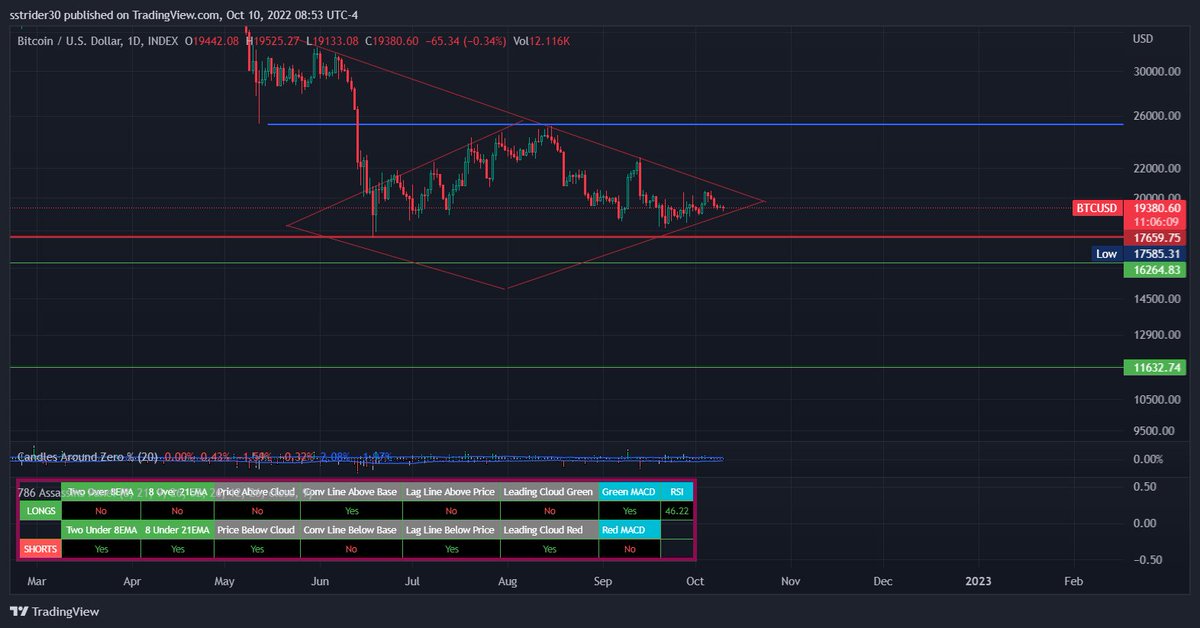Click the No value under Conv Line Below Base
Image resolution: width=1200 pixels, height=628 pixels.
(350, 548)
